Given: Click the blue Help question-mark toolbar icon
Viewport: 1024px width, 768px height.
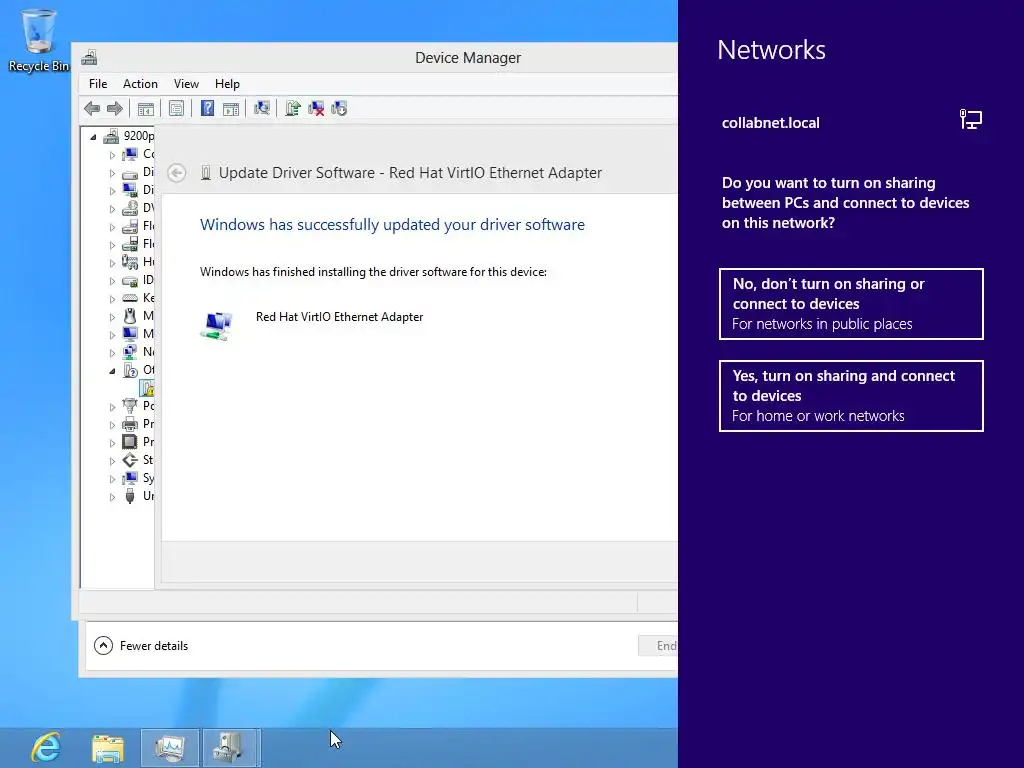Looking at the screenshot, I should click(207, 108).
